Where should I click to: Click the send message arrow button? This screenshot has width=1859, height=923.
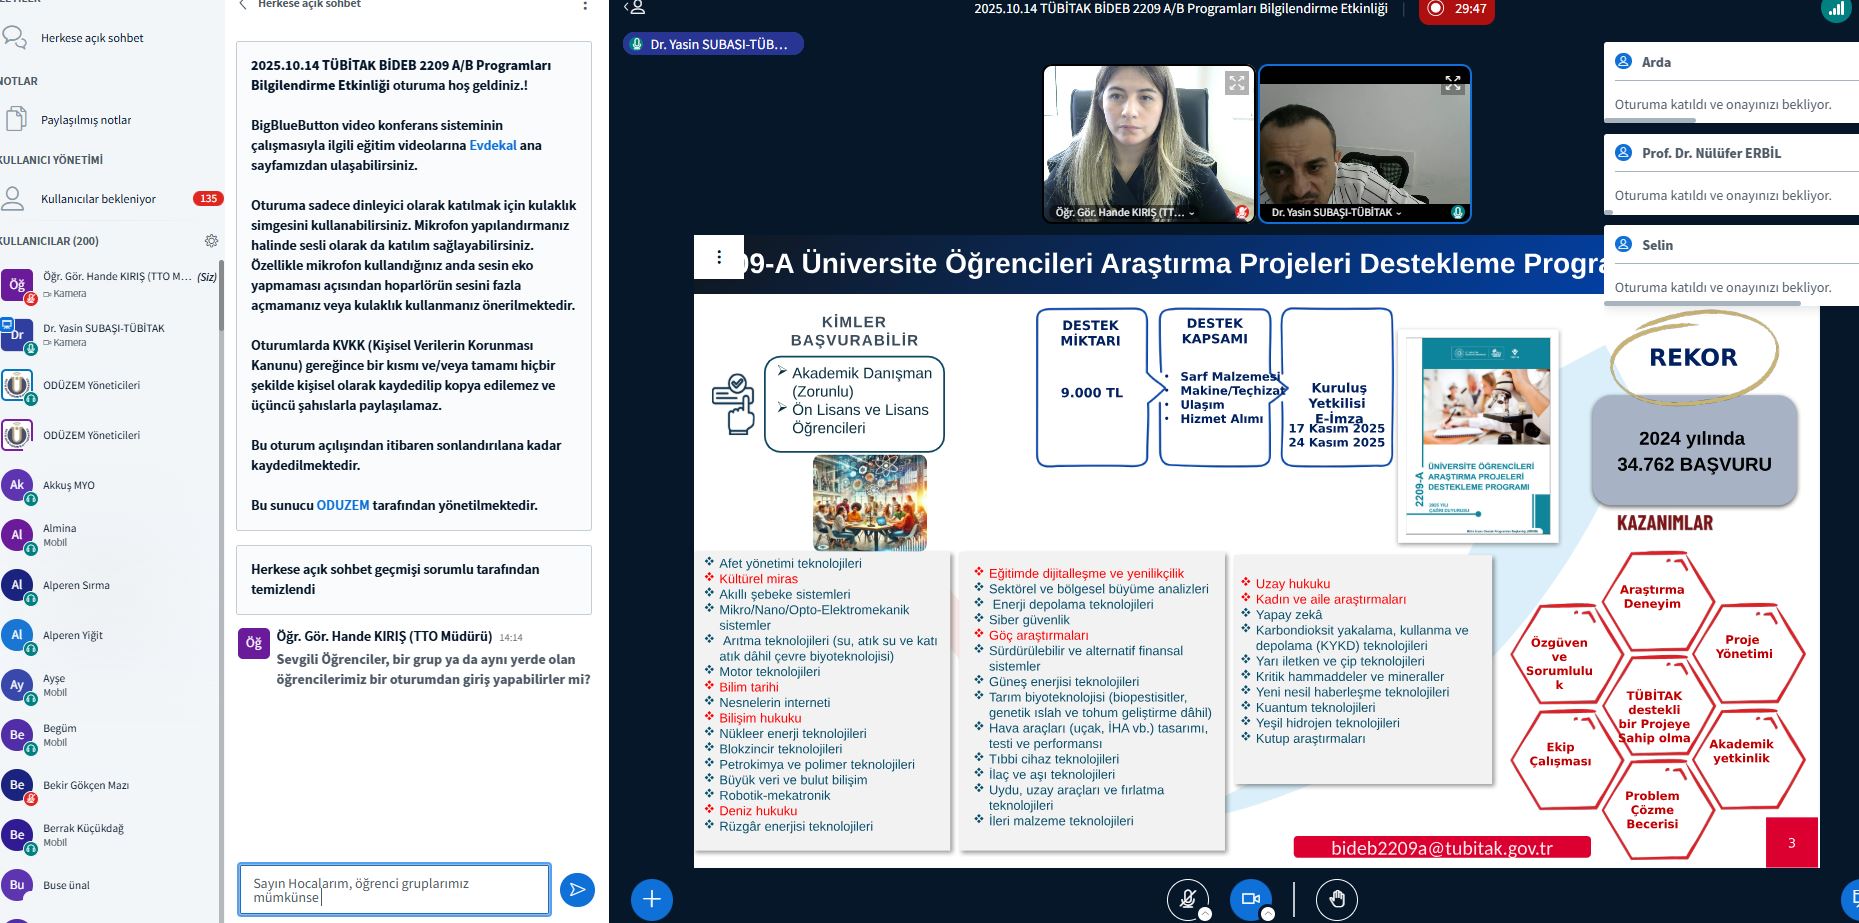[x=577, y=889]
